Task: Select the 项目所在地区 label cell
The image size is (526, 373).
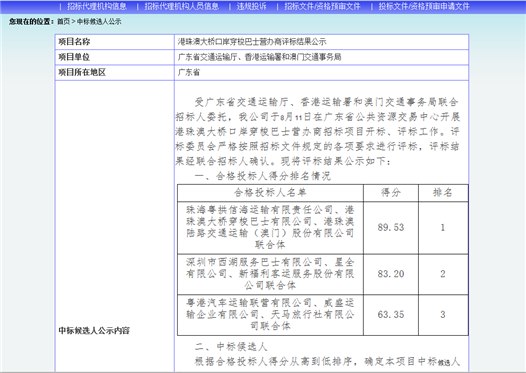Action: click(115, 72)
